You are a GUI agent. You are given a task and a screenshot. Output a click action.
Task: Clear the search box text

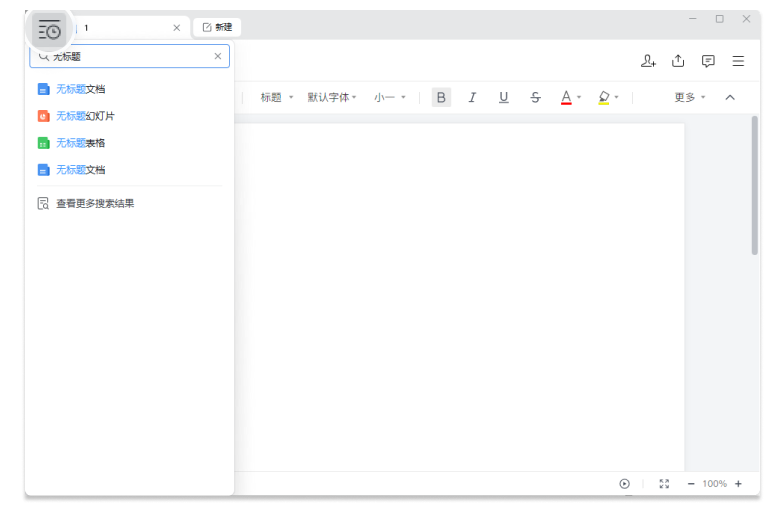click(x=218, y=57)
